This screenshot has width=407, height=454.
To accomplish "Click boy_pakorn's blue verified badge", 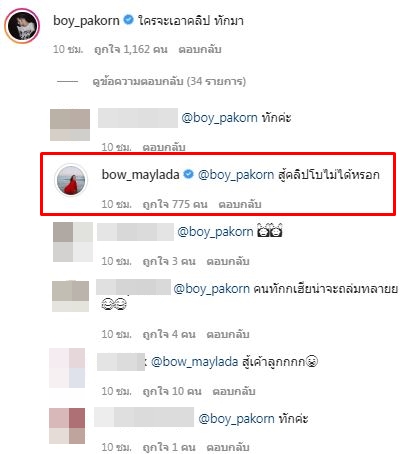I will coord(128,20).
